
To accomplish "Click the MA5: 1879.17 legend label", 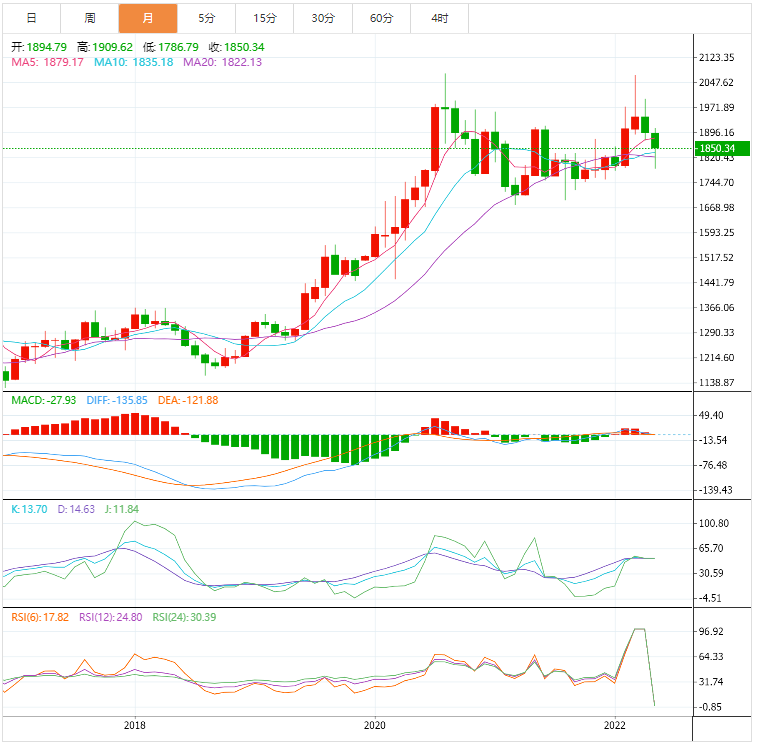I will 48,62.
